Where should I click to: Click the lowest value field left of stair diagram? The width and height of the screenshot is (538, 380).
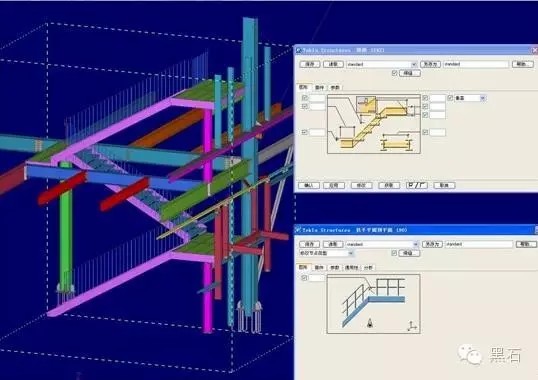tap(317, 132)
